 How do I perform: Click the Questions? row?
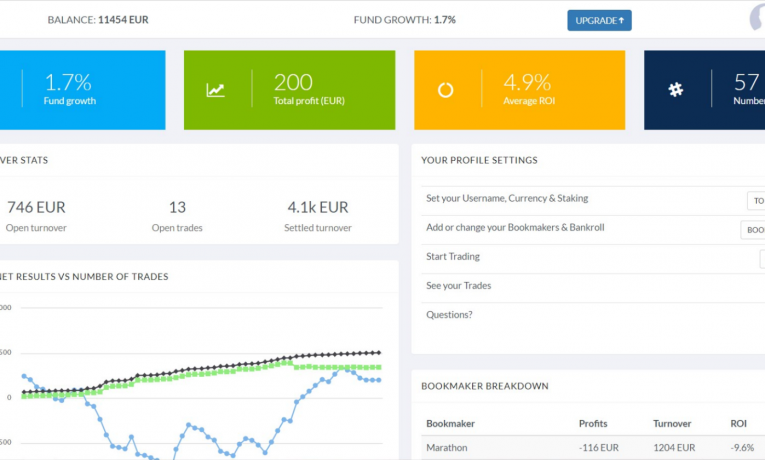(449, 315)
